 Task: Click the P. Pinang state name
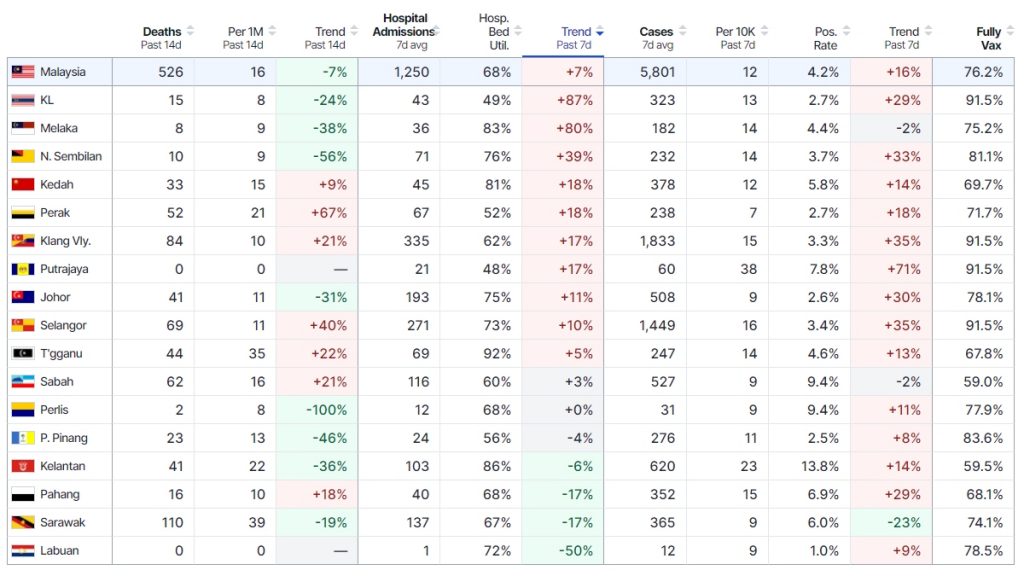[64, 437]
